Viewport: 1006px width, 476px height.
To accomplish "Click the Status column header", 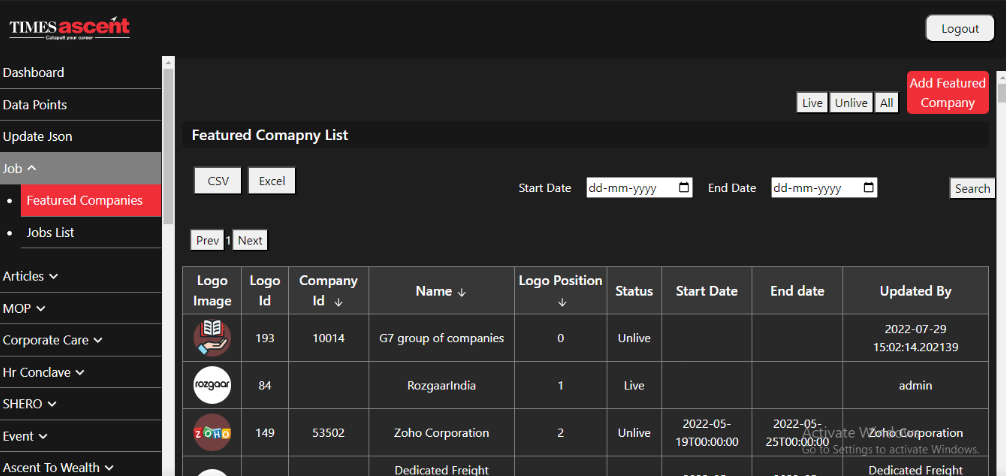I will [634, 291].
